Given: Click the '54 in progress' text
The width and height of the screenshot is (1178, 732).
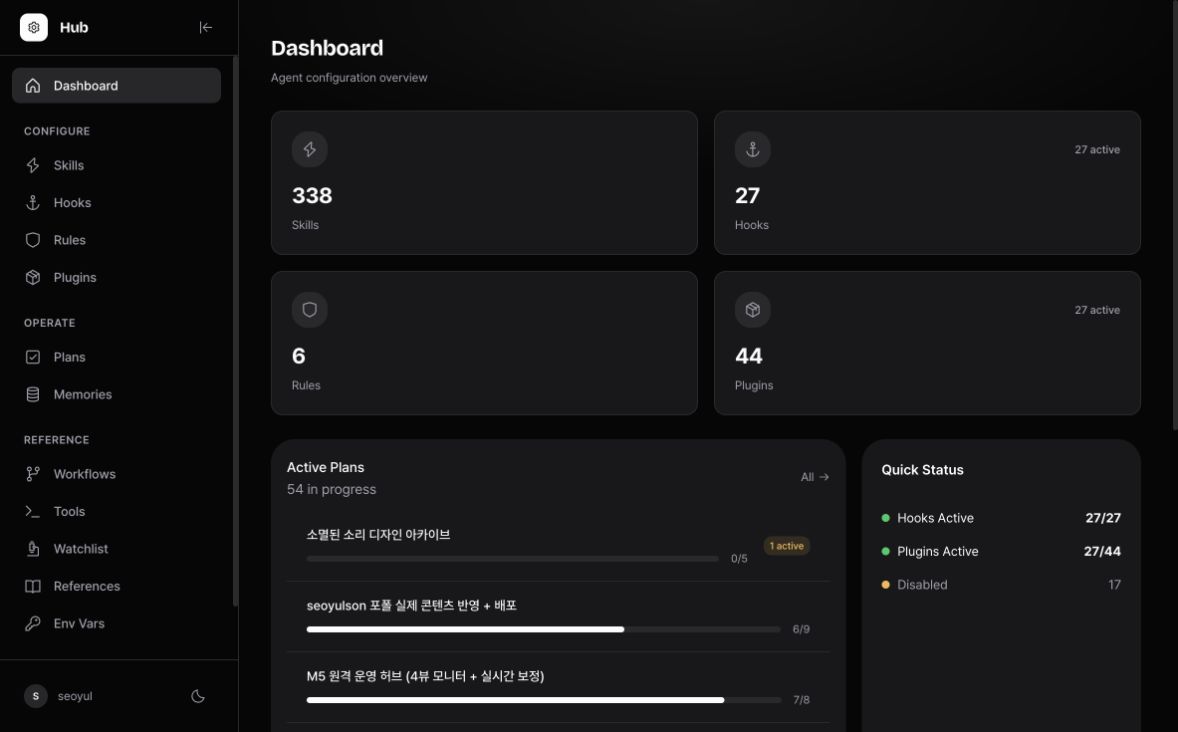Looking at the screenshot, I should pos(331,489).
